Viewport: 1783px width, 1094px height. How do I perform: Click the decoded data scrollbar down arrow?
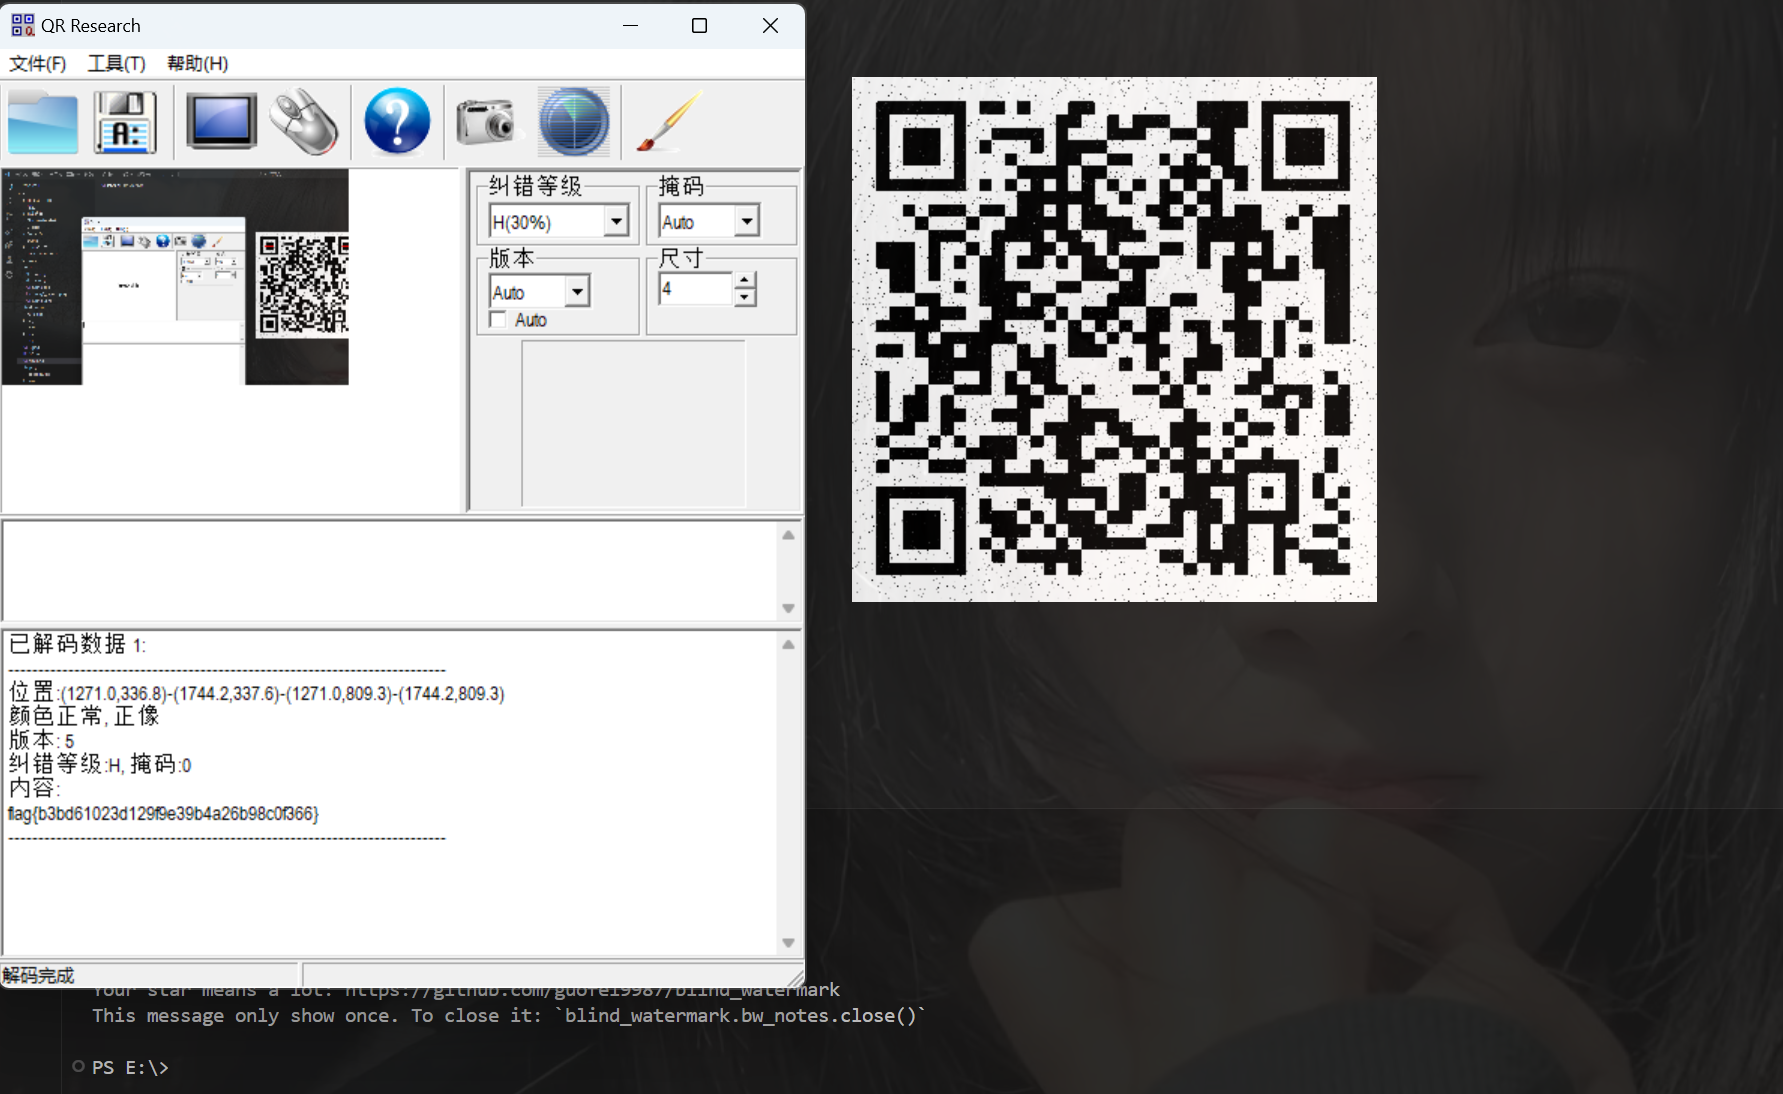click(x=788, y=942)
